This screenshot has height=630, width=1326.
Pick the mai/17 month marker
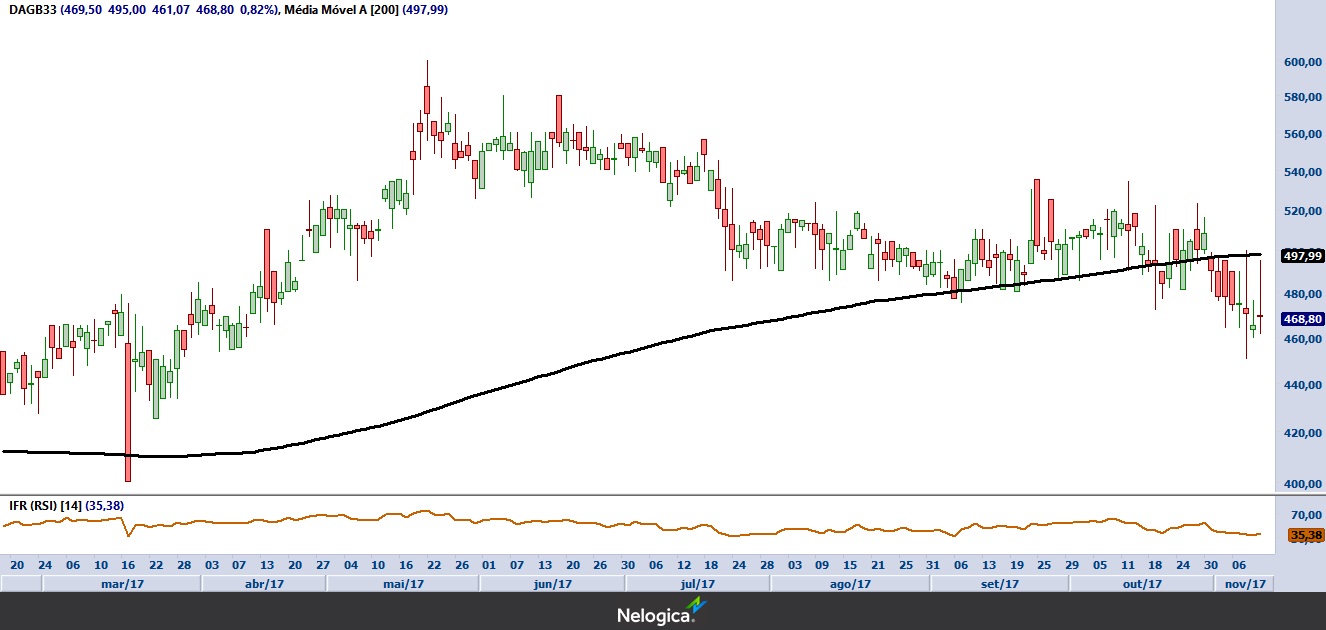pos(403,584)
